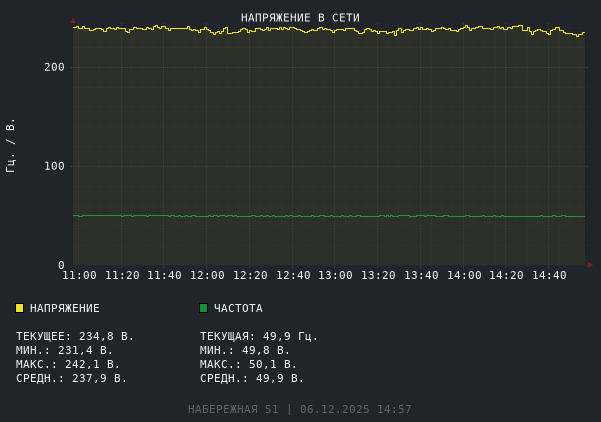601x422 pixels.
Task: Click the chart title НАПРЯЖЕНИЕ В СЕТИ
Action: 300,18
